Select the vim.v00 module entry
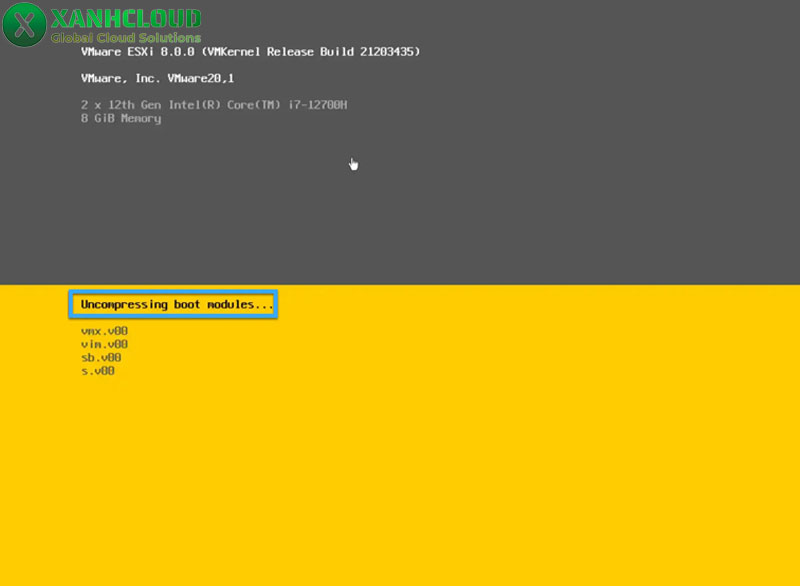The width and height of the screenshot is (800, 586). point(104,344)
